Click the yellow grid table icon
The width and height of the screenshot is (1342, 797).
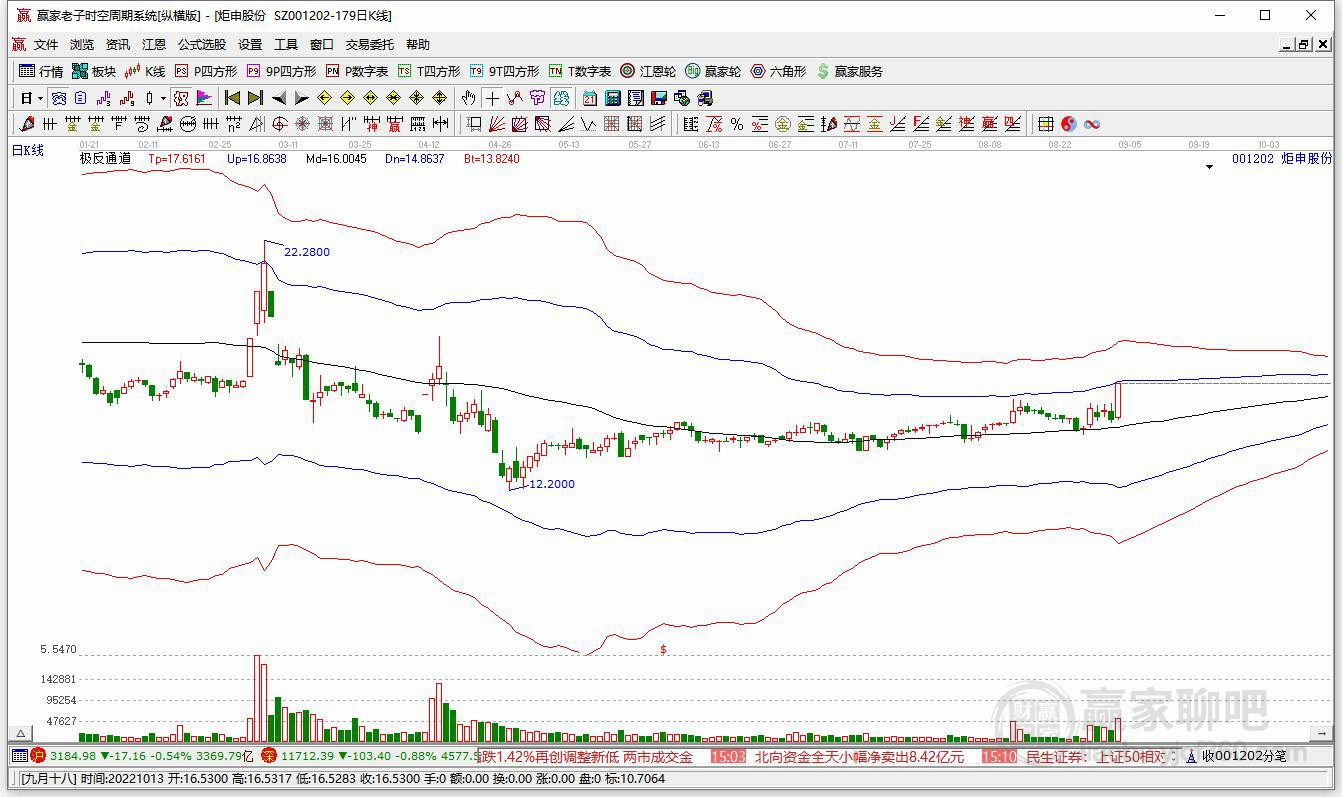pos(1046,124)
